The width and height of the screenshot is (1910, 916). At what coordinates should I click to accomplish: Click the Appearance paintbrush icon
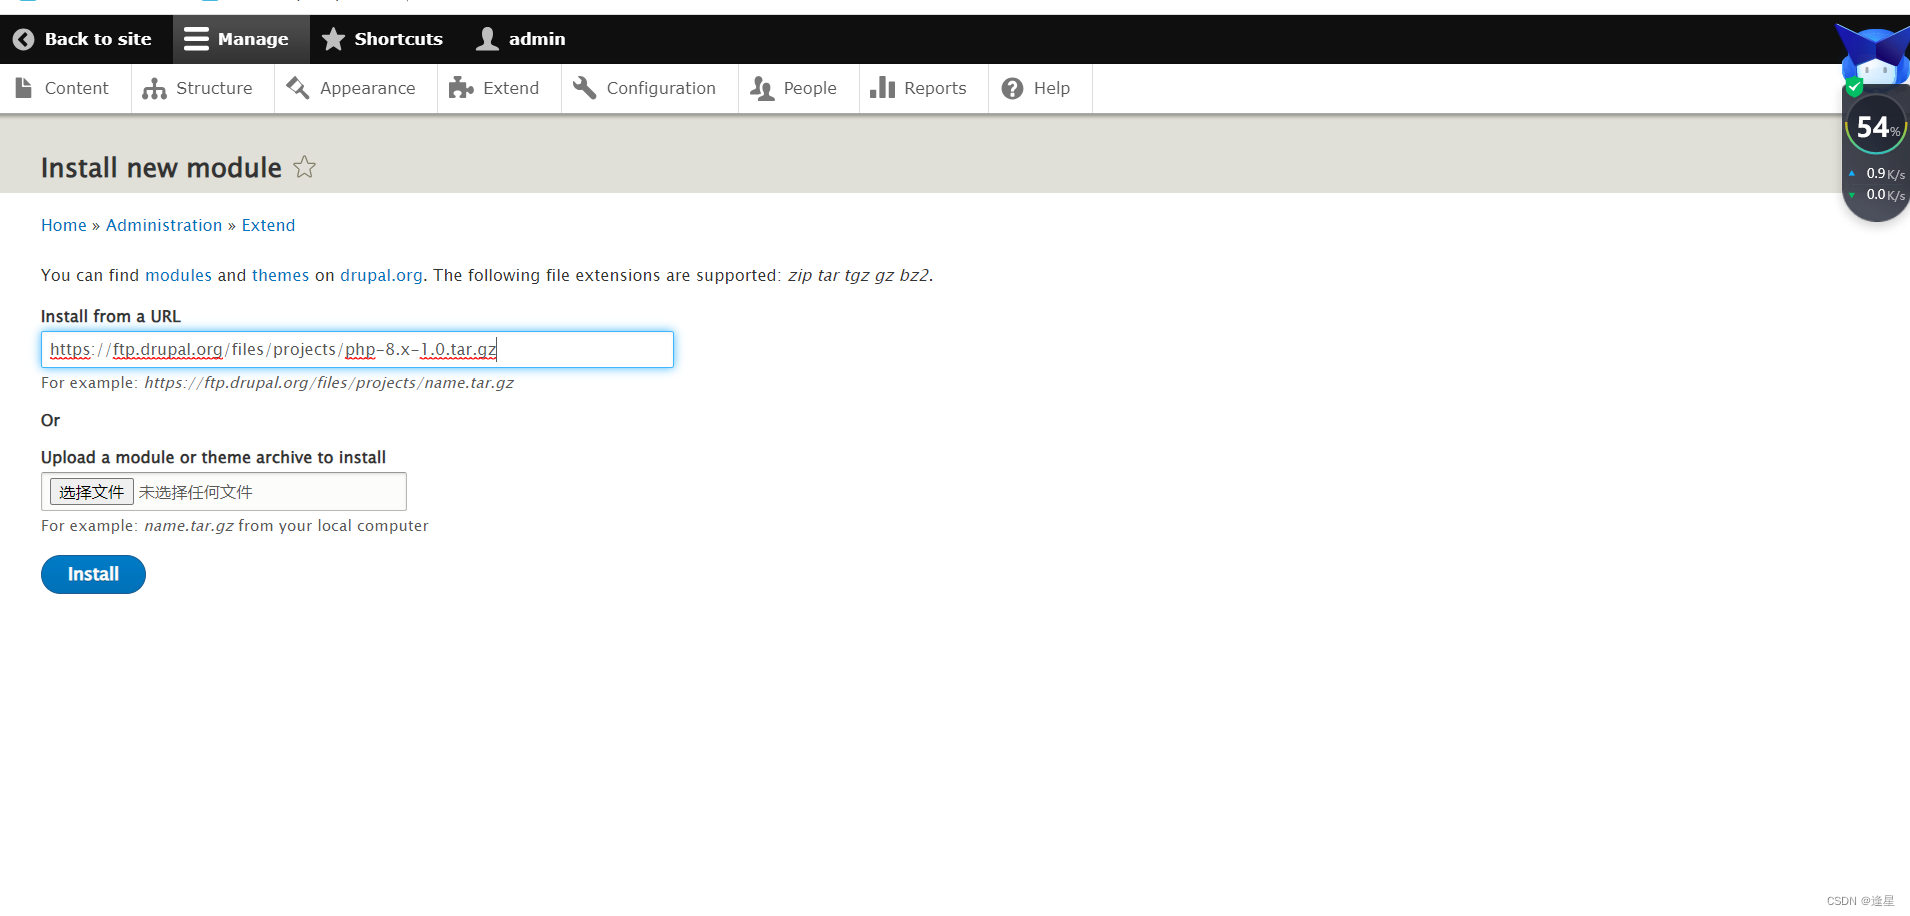click(297, 88)
